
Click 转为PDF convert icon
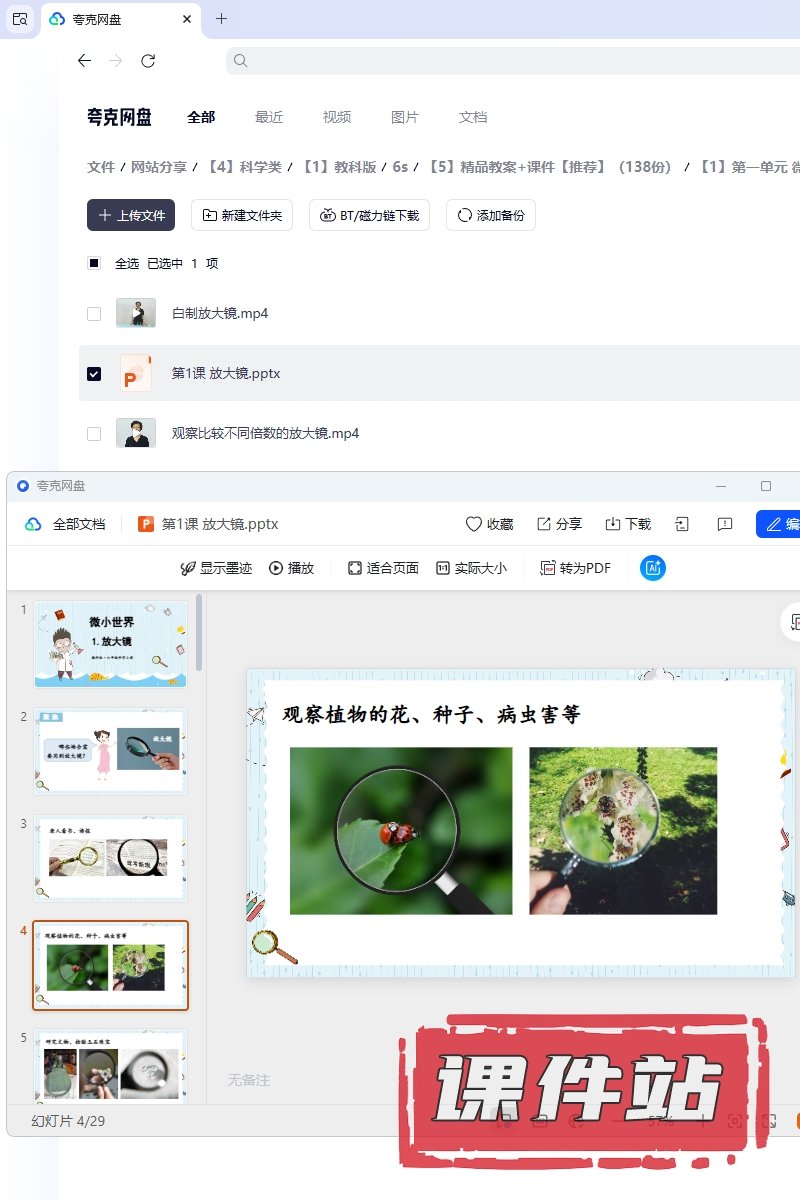pyautogui.click(x=548, y=568)
